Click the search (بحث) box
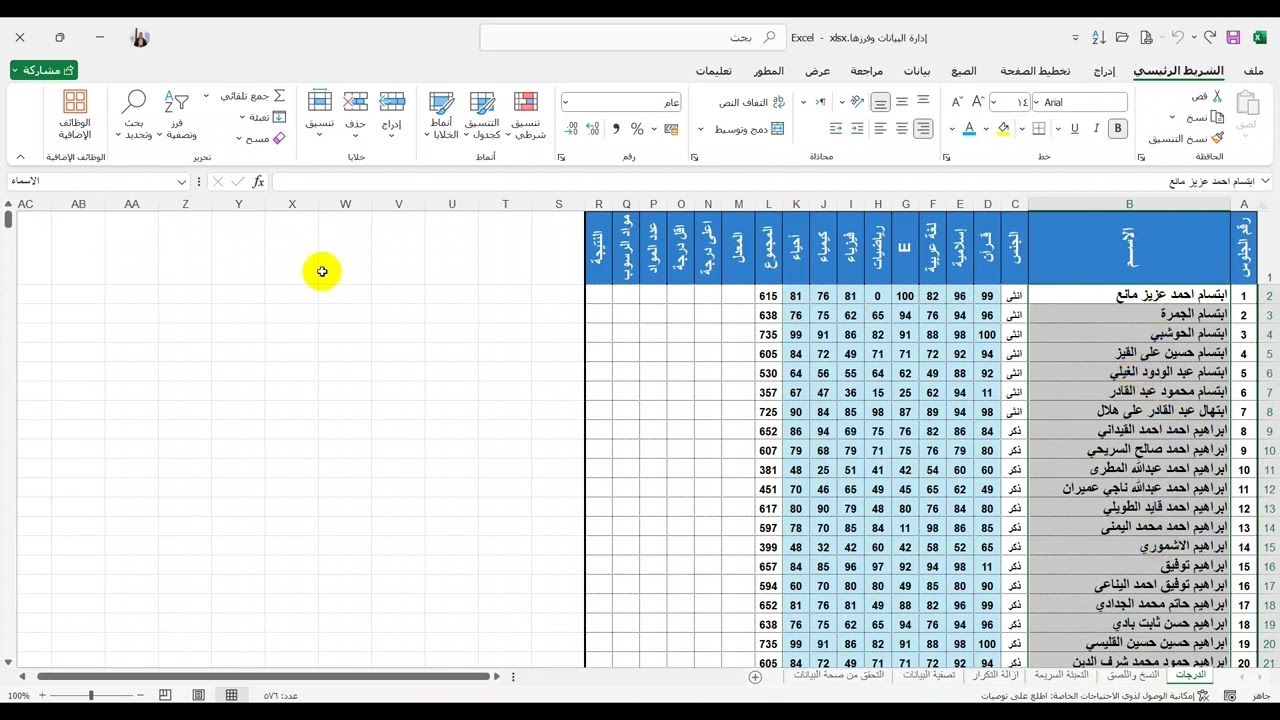 [632, 37]
